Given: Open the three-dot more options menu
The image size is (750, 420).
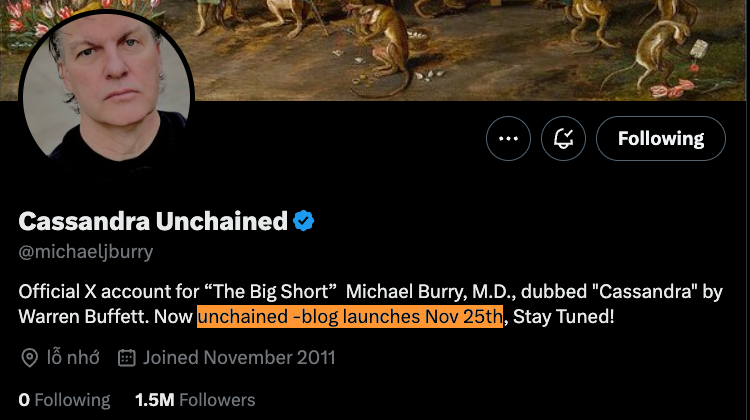Looking at the screenshot, I should tap(508, 139).
